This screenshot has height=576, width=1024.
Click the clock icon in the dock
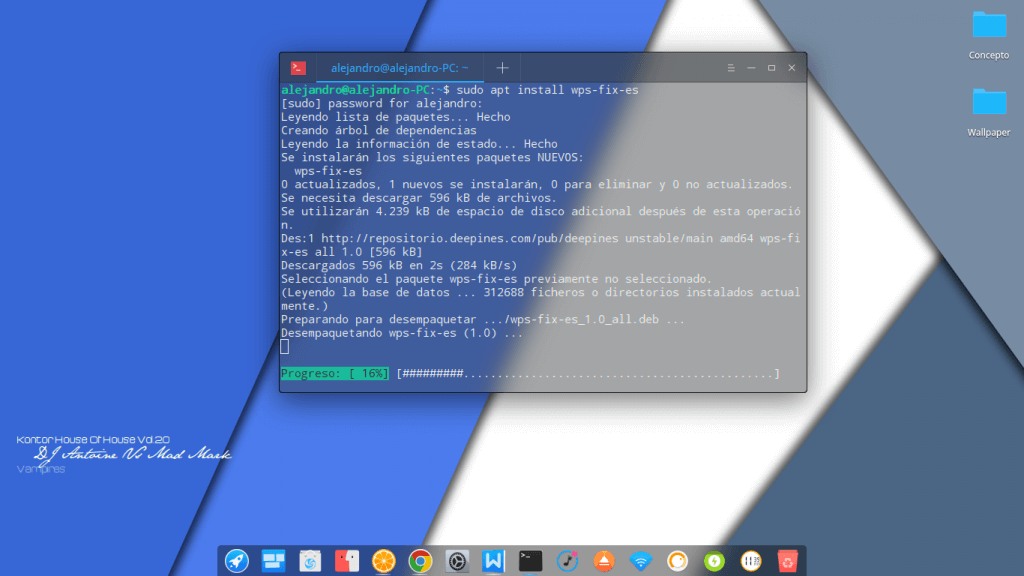tap(751, 561)
